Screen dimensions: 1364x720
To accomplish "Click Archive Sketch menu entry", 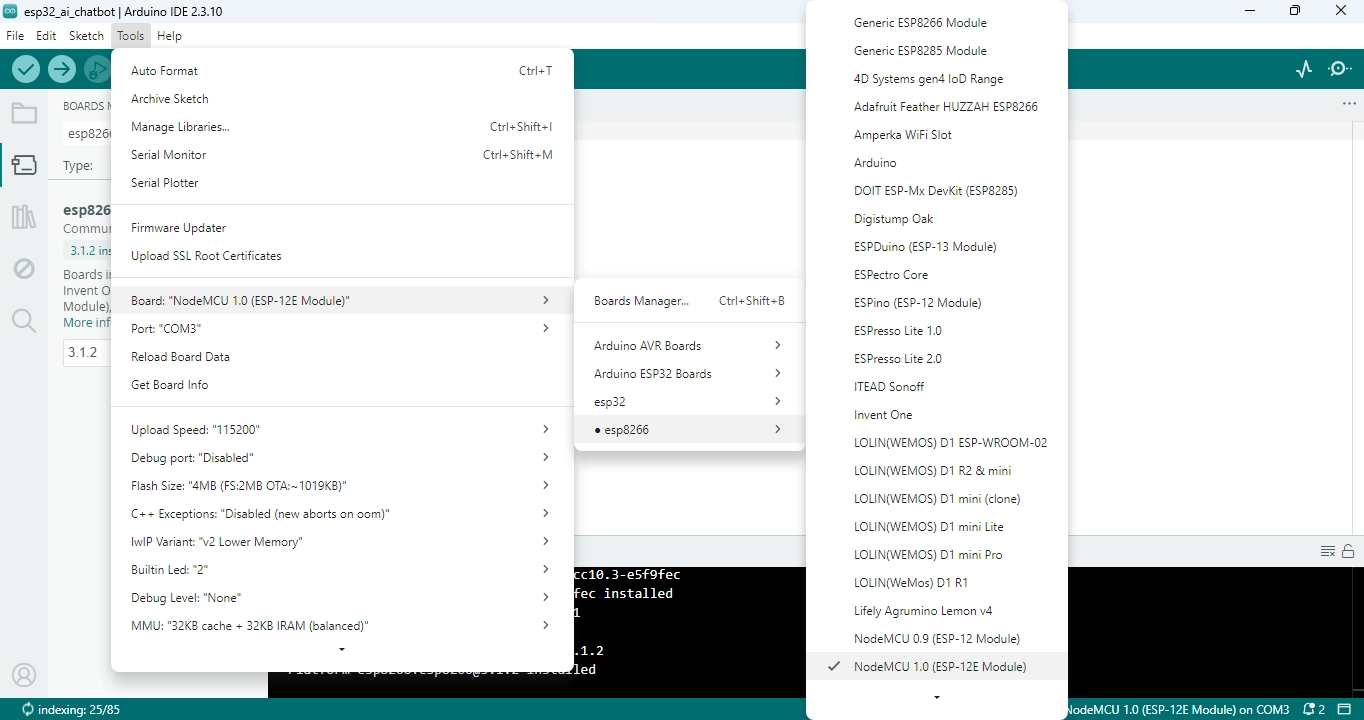I will 342,99.
